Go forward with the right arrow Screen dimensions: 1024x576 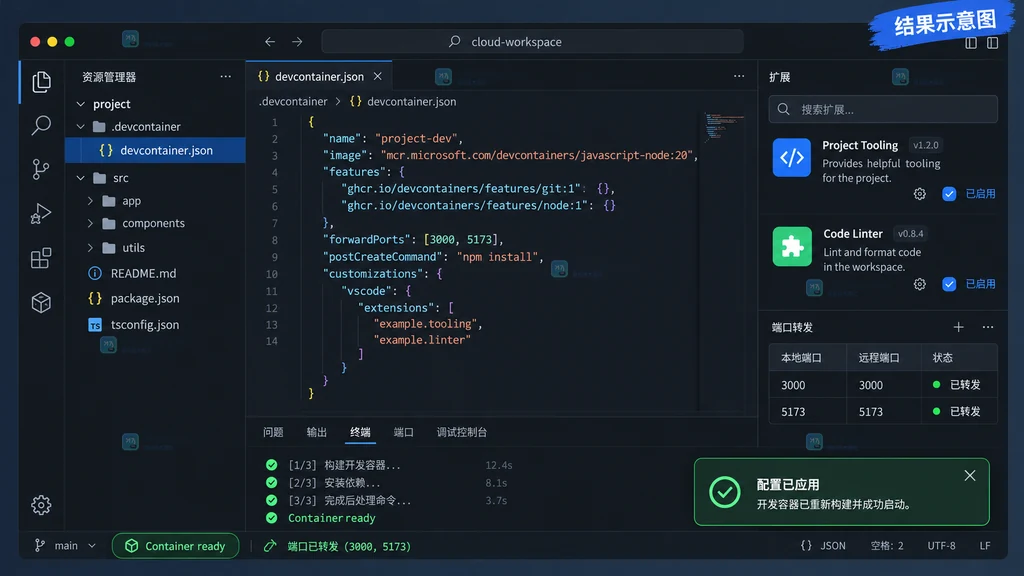click(x=297, y=42)
